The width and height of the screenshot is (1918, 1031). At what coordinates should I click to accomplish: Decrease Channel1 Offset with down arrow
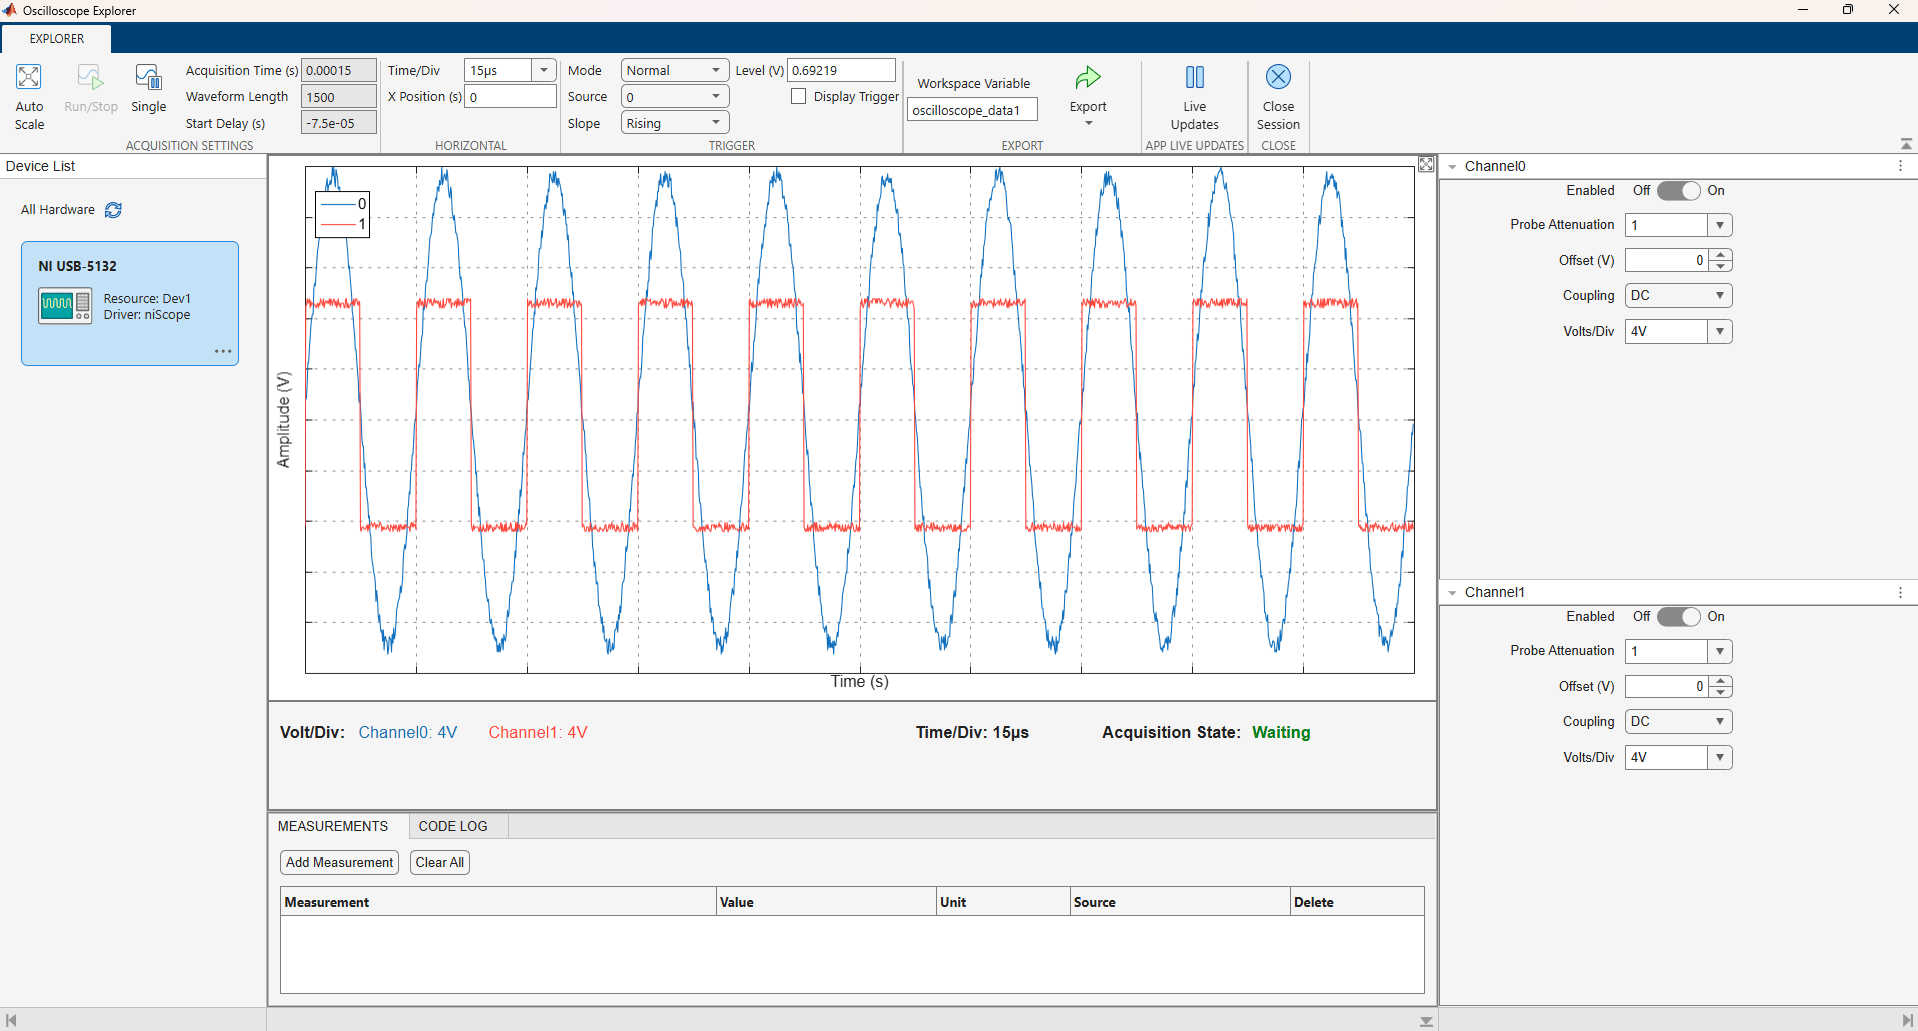pyautogui.click(x=1720, y=692)
